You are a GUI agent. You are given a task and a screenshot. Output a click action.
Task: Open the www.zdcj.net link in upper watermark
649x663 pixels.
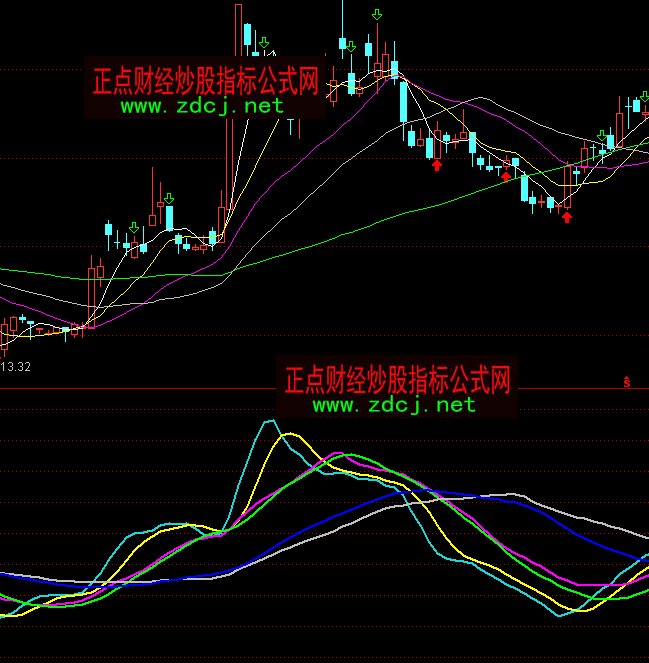coord(203,106)
